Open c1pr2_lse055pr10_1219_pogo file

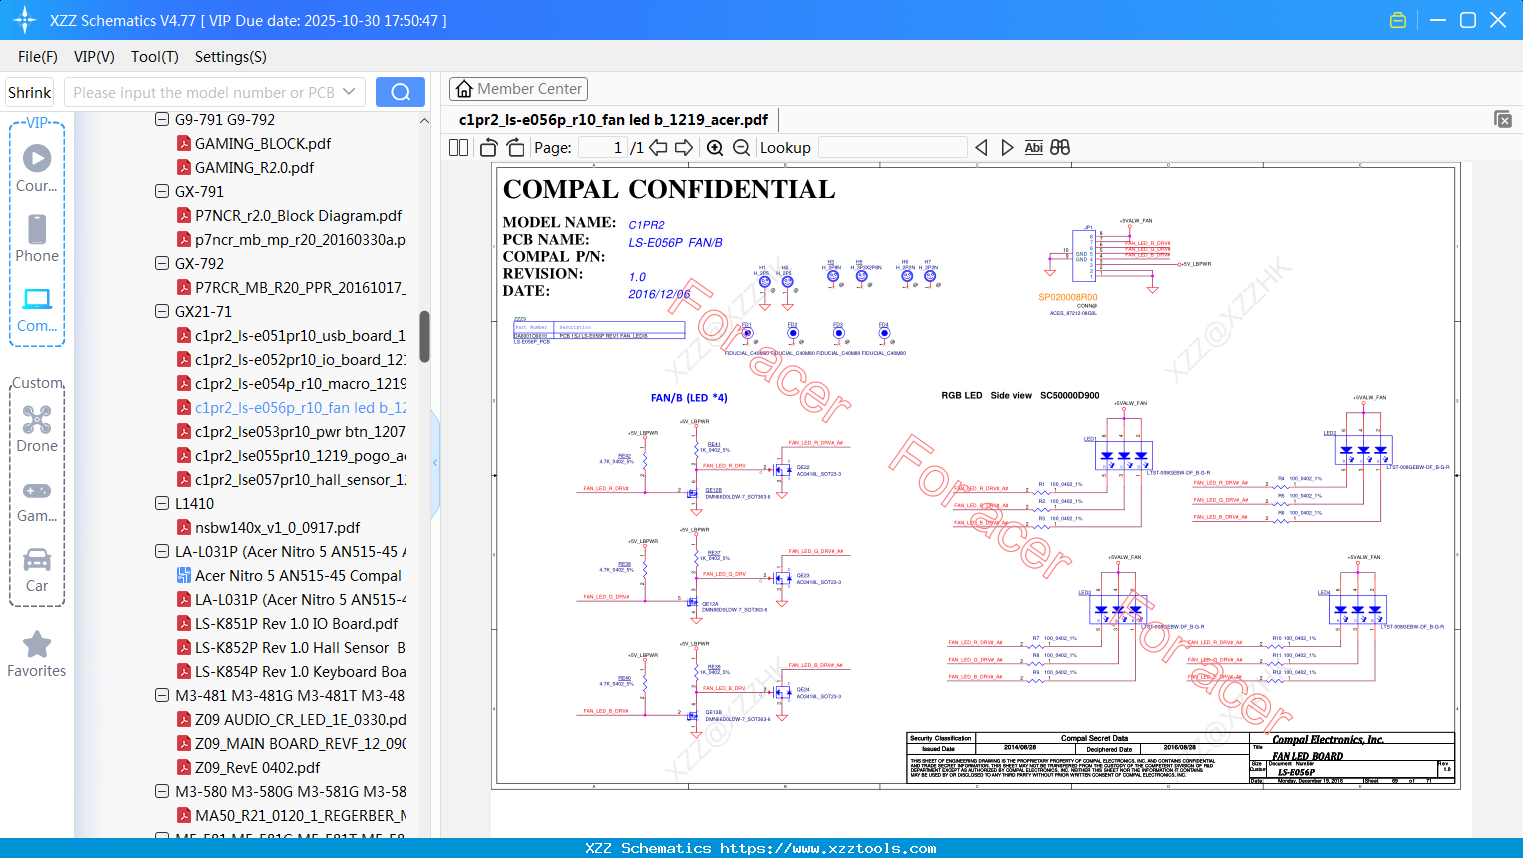291,455
